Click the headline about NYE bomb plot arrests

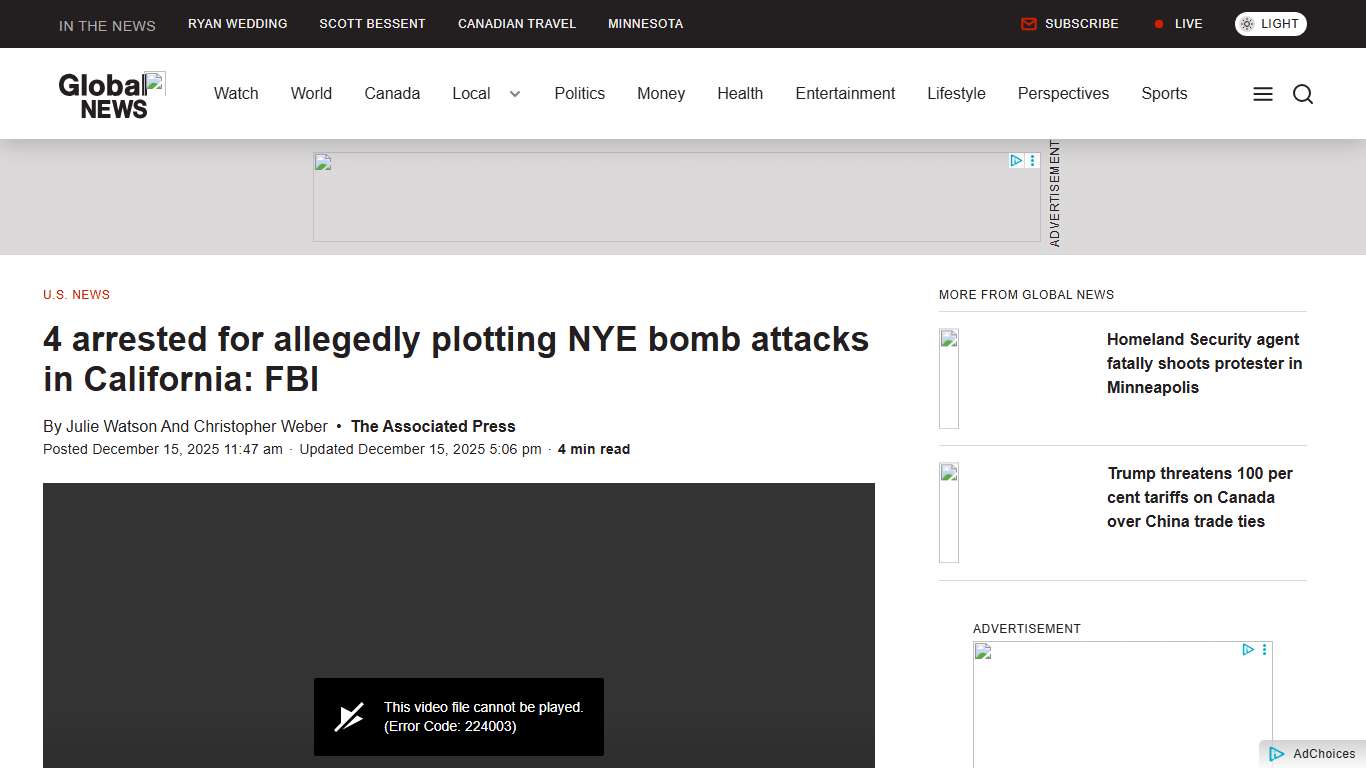(455, 359)
